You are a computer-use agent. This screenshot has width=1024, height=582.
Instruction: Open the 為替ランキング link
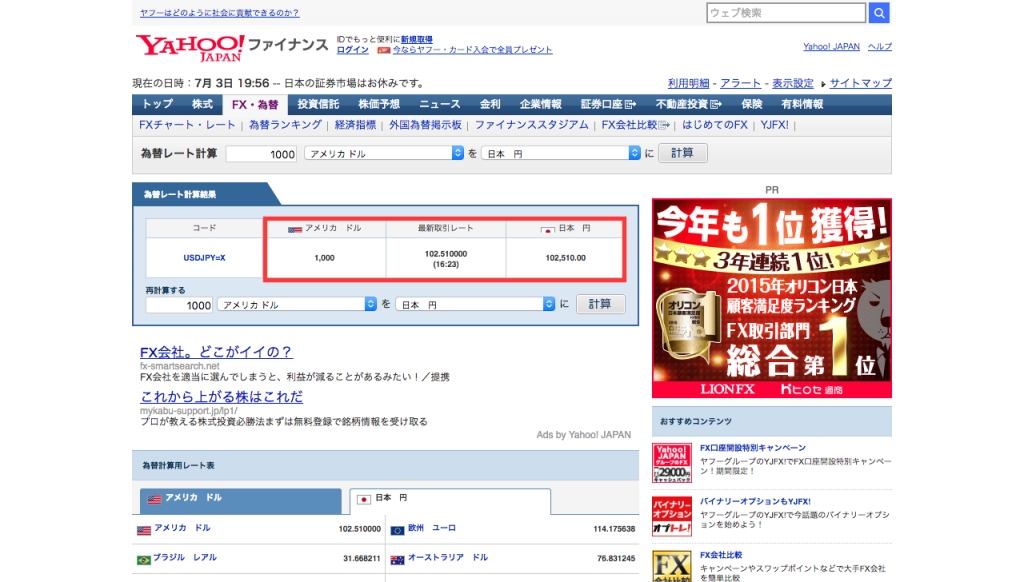(x=285, y=125)
